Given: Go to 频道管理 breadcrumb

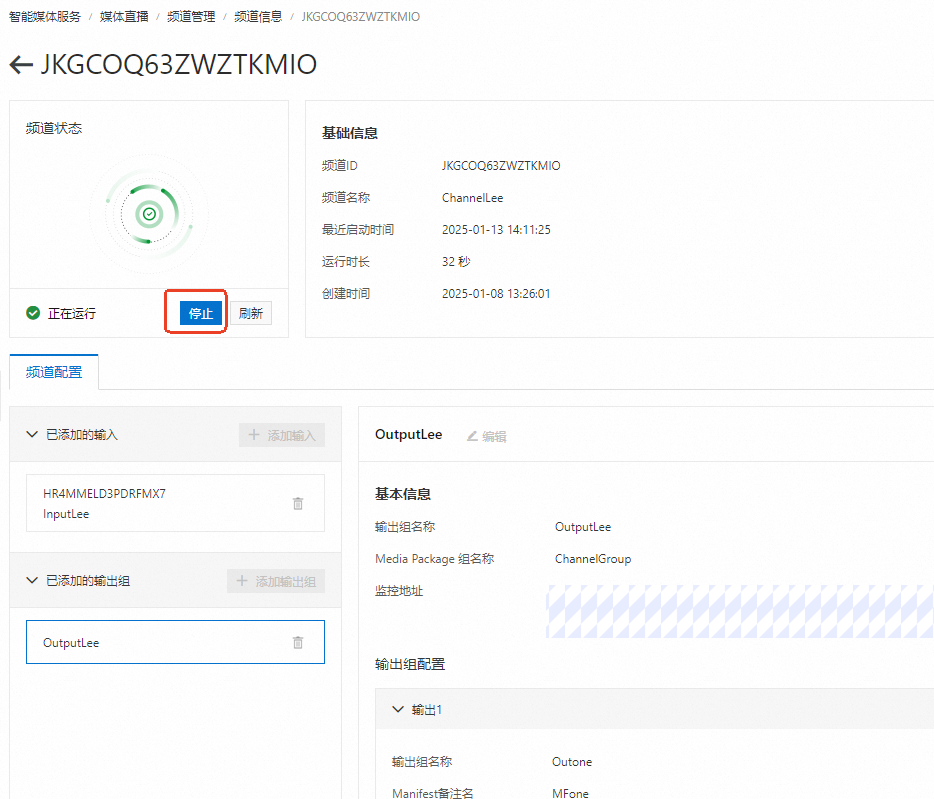Looking at the screenshot, I should 191,17.
